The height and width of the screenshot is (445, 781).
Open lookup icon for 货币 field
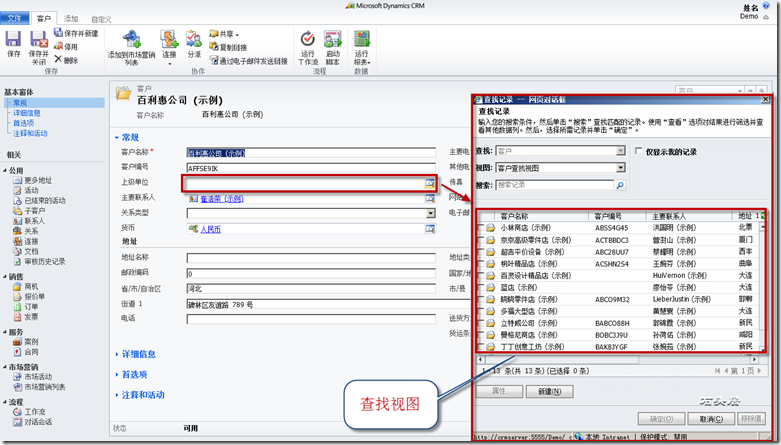coord(429,229)
